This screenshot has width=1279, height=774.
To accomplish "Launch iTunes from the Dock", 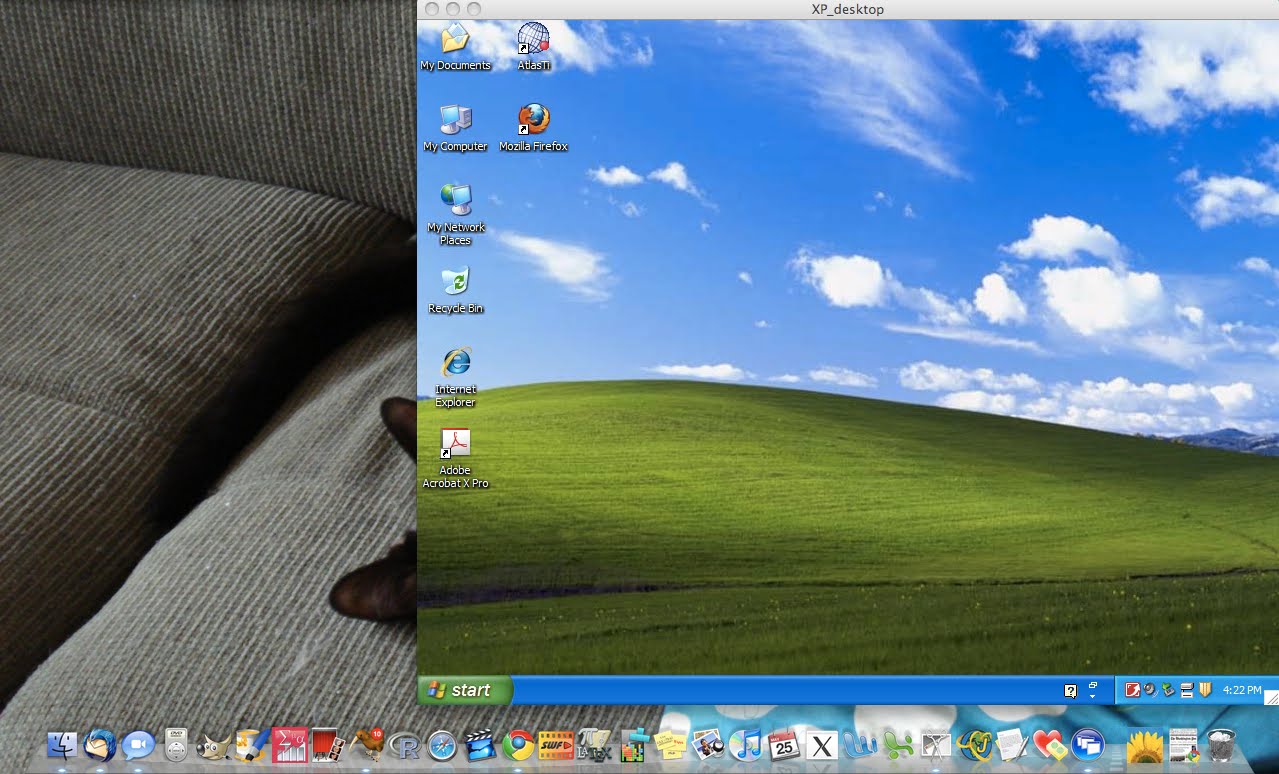I will point(746,745).
